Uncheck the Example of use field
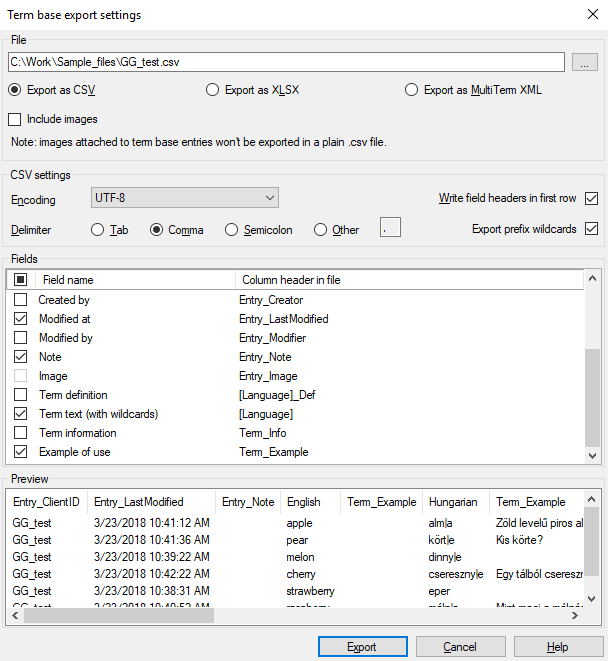 (x=20, y=452)
